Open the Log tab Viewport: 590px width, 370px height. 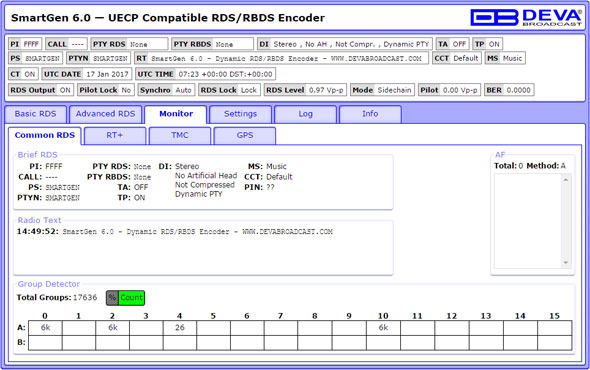point(306,114)
